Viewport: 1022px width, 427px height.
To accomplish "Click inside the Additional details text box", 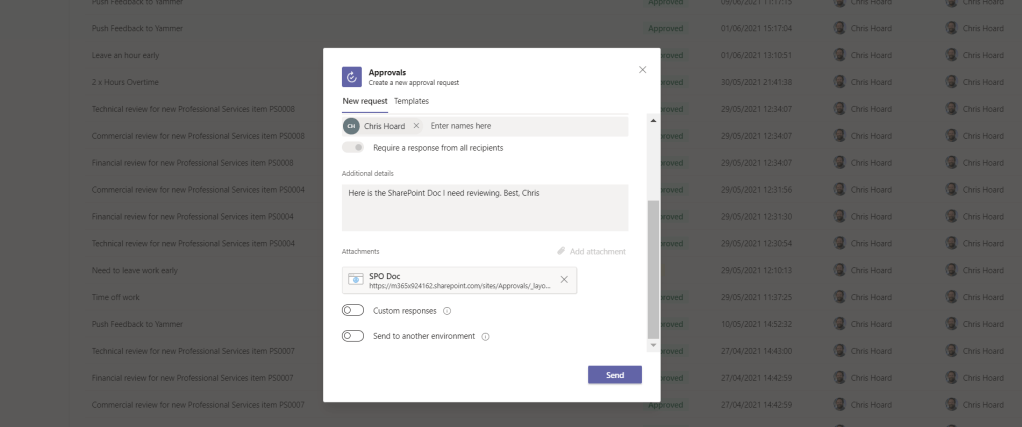I will coord(485,207).
